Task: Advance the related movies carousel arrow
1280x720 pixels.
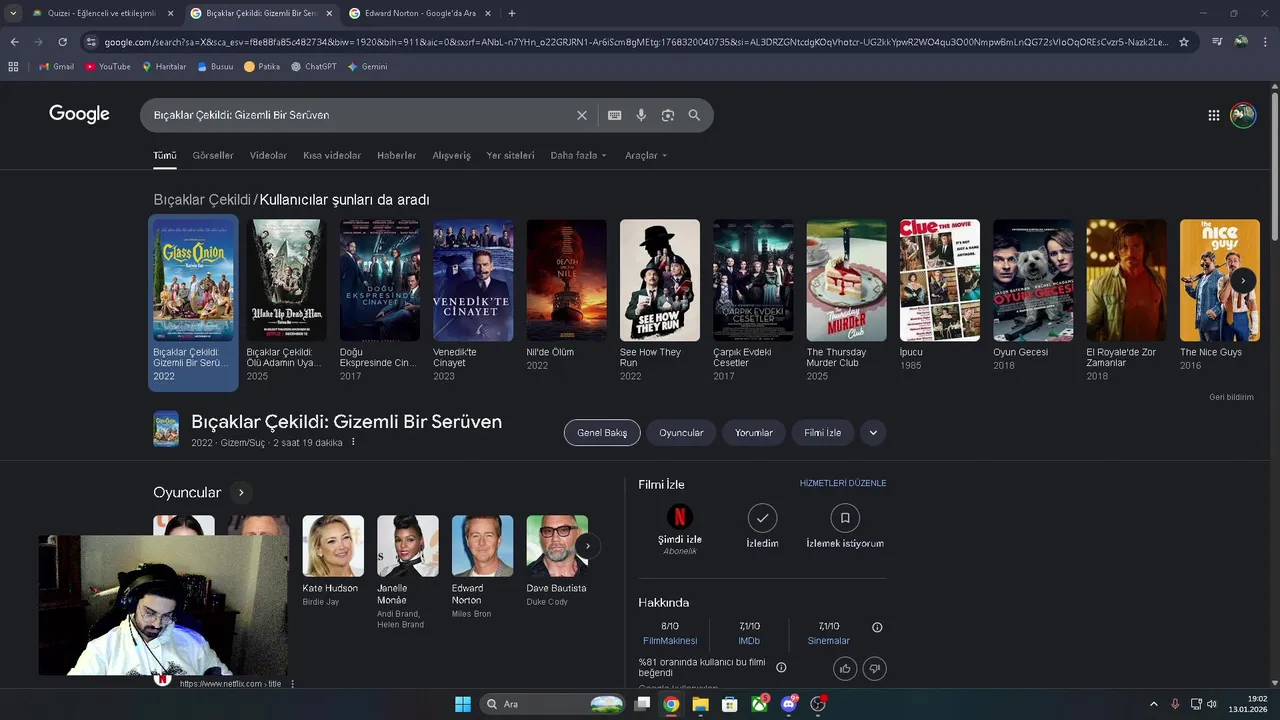Action: point(1243,281)
